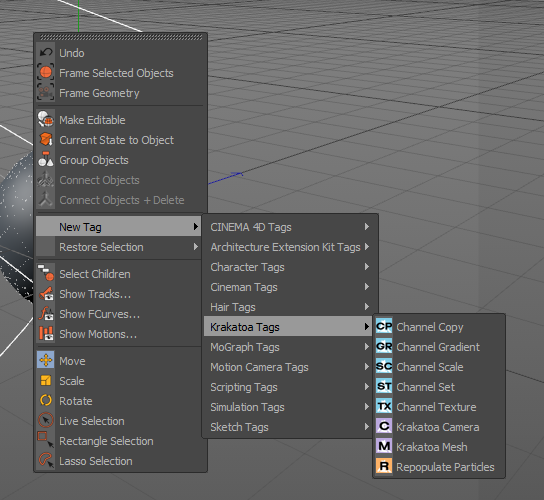Image resolution: width=544 pixels, height=500 pixels.
Task: Click the Group Objects icon
Action: click(46, 159)
